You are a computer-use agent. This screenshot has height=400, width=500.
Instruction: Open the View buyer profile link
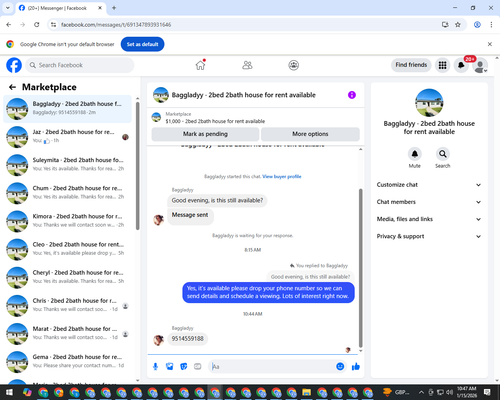pos(282,177)
